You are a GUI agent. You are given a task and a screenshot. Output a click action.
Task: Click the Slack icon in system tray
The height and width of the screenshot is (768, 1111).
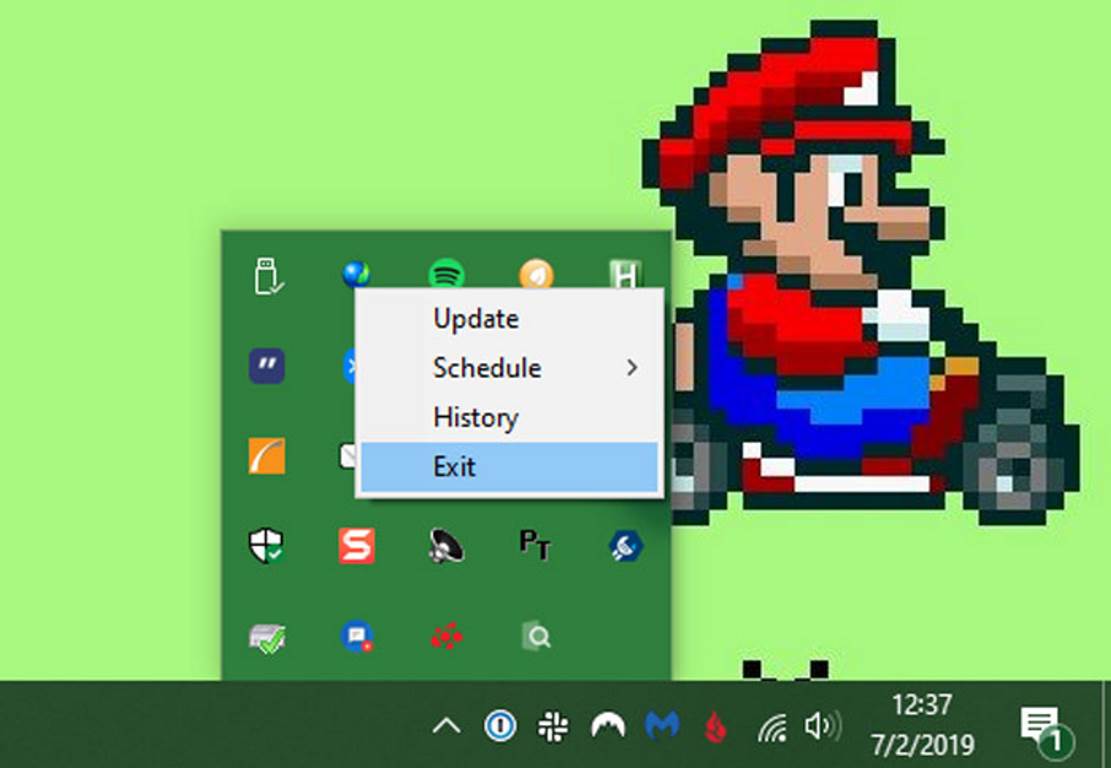point(553,727)
